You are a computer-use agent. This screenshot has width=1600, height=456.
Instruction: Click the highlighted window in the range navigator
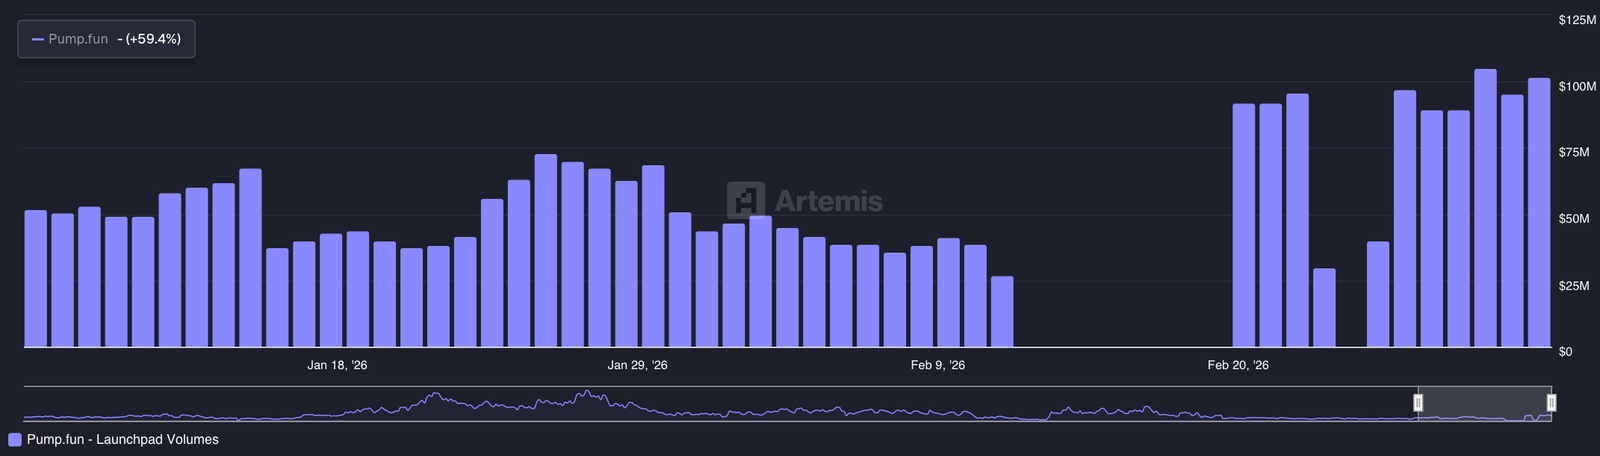[x=1484, y=403]
